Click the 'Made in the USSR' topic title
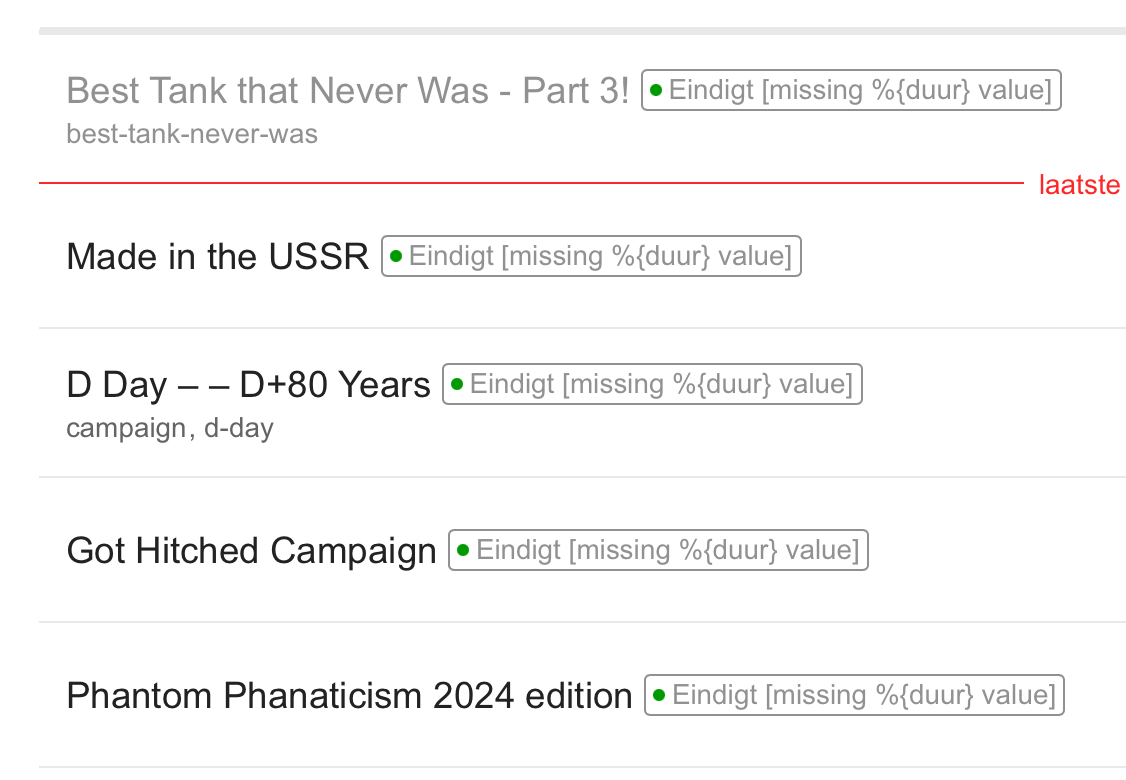The width and height of the screenshot is (1126, 780). tap(217, 257)
